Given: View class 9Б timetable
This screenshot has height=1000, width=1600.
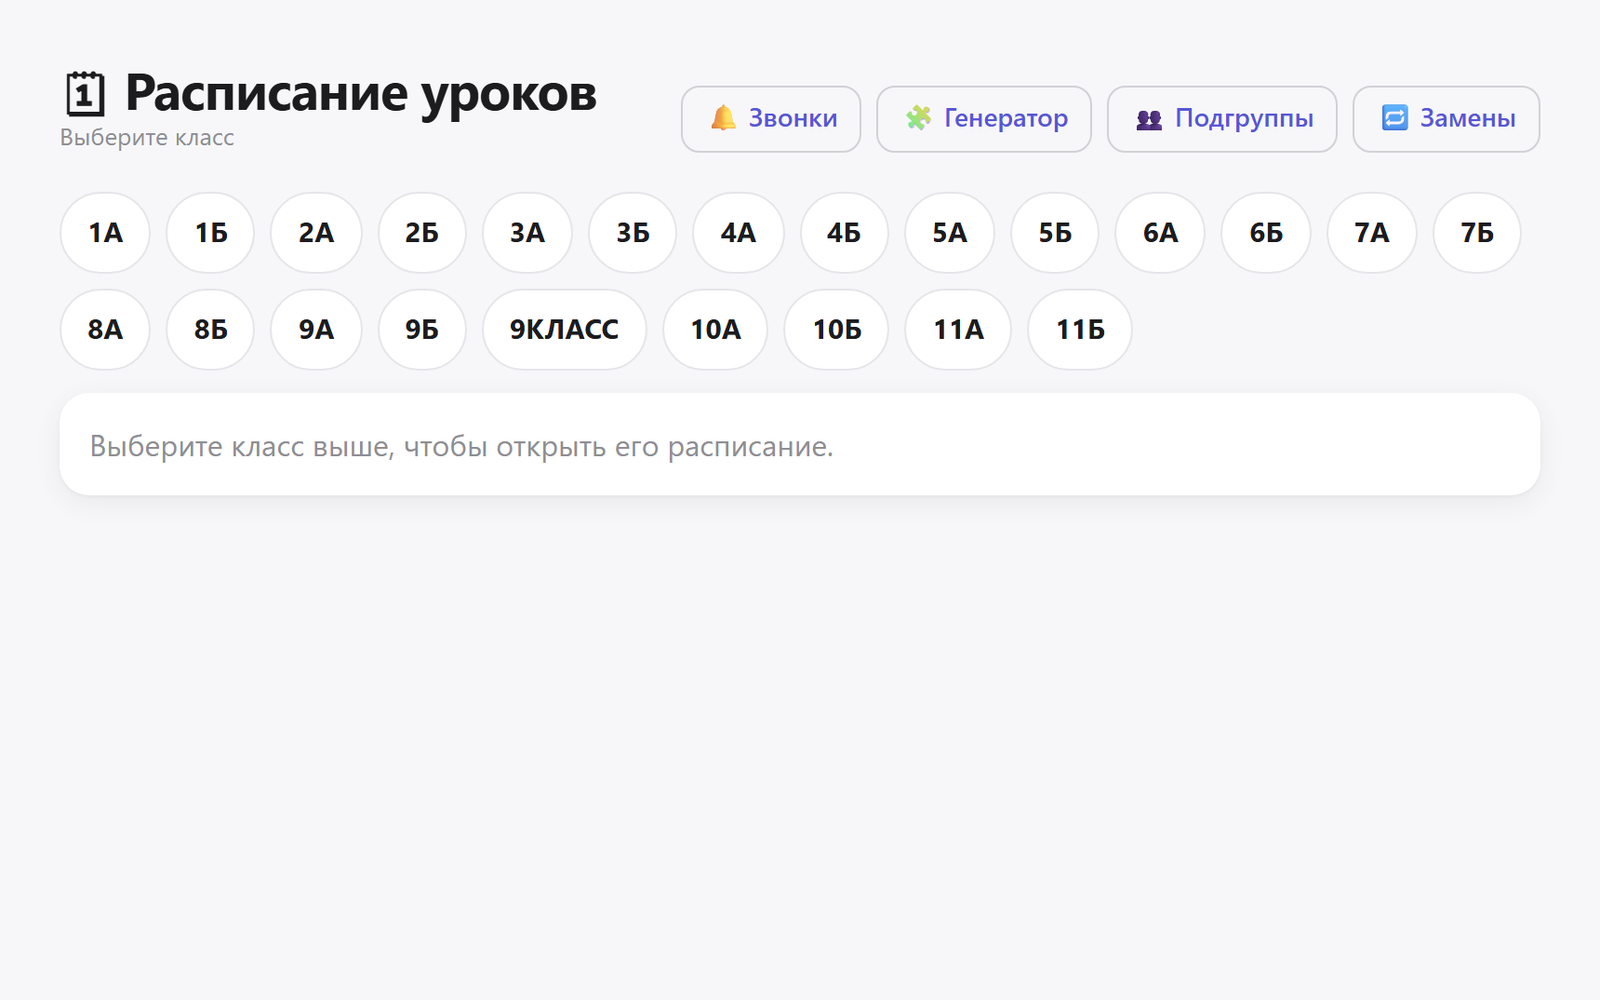Looking at the screenshot, I should [422, 330].
